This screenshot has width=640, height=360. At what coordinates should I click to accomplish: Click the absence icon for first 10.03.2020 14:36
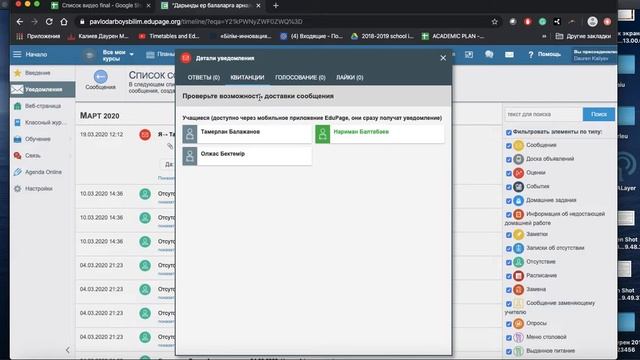(x=145, y=194)
